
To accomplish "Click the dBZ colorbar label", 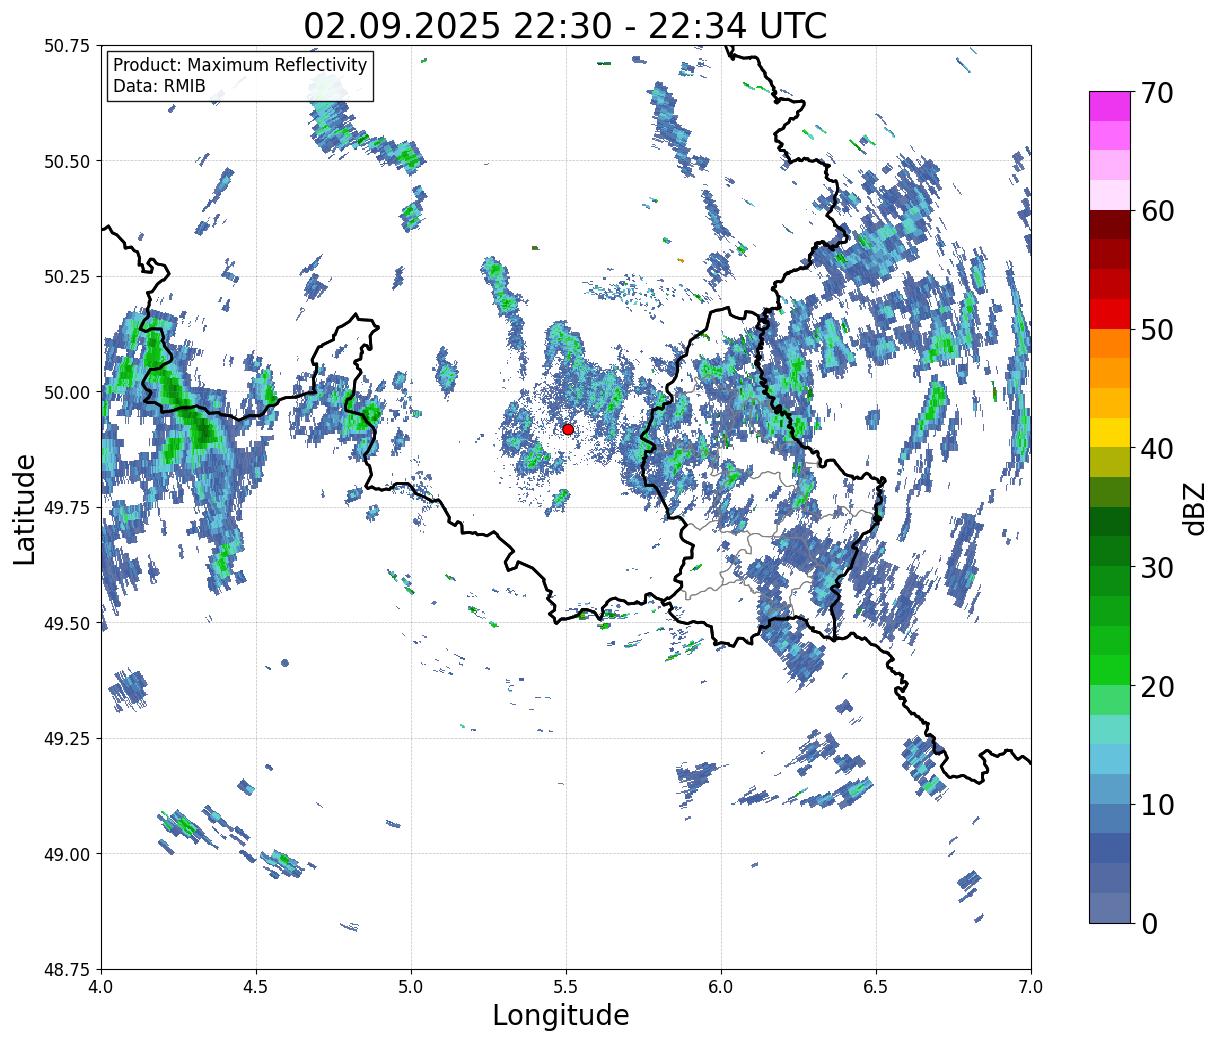I will pyautogui.click(x=1194, y=508).
